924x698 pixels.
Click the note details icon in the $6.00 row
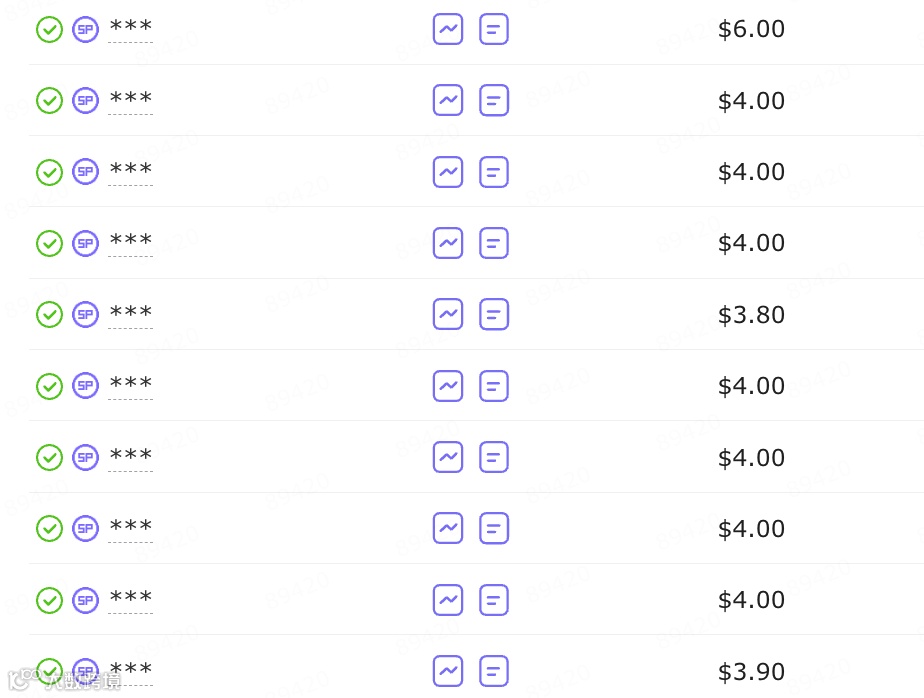(494, 29)
